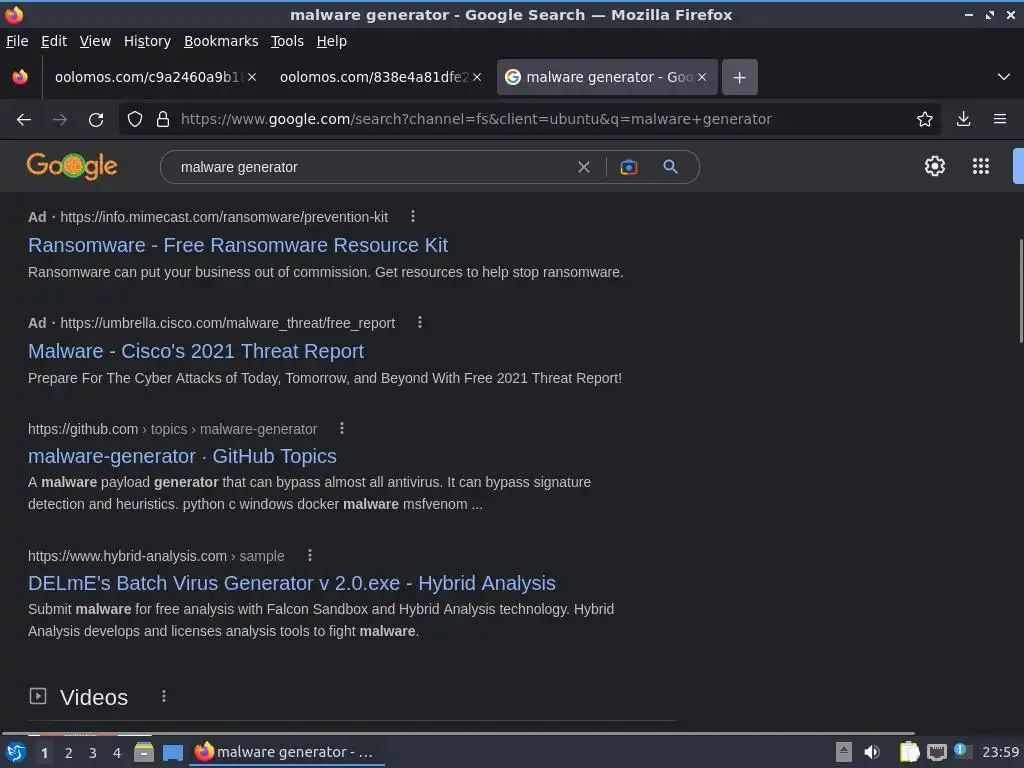
Task: Click the show desktop taskbar icon
Action: 172,752
